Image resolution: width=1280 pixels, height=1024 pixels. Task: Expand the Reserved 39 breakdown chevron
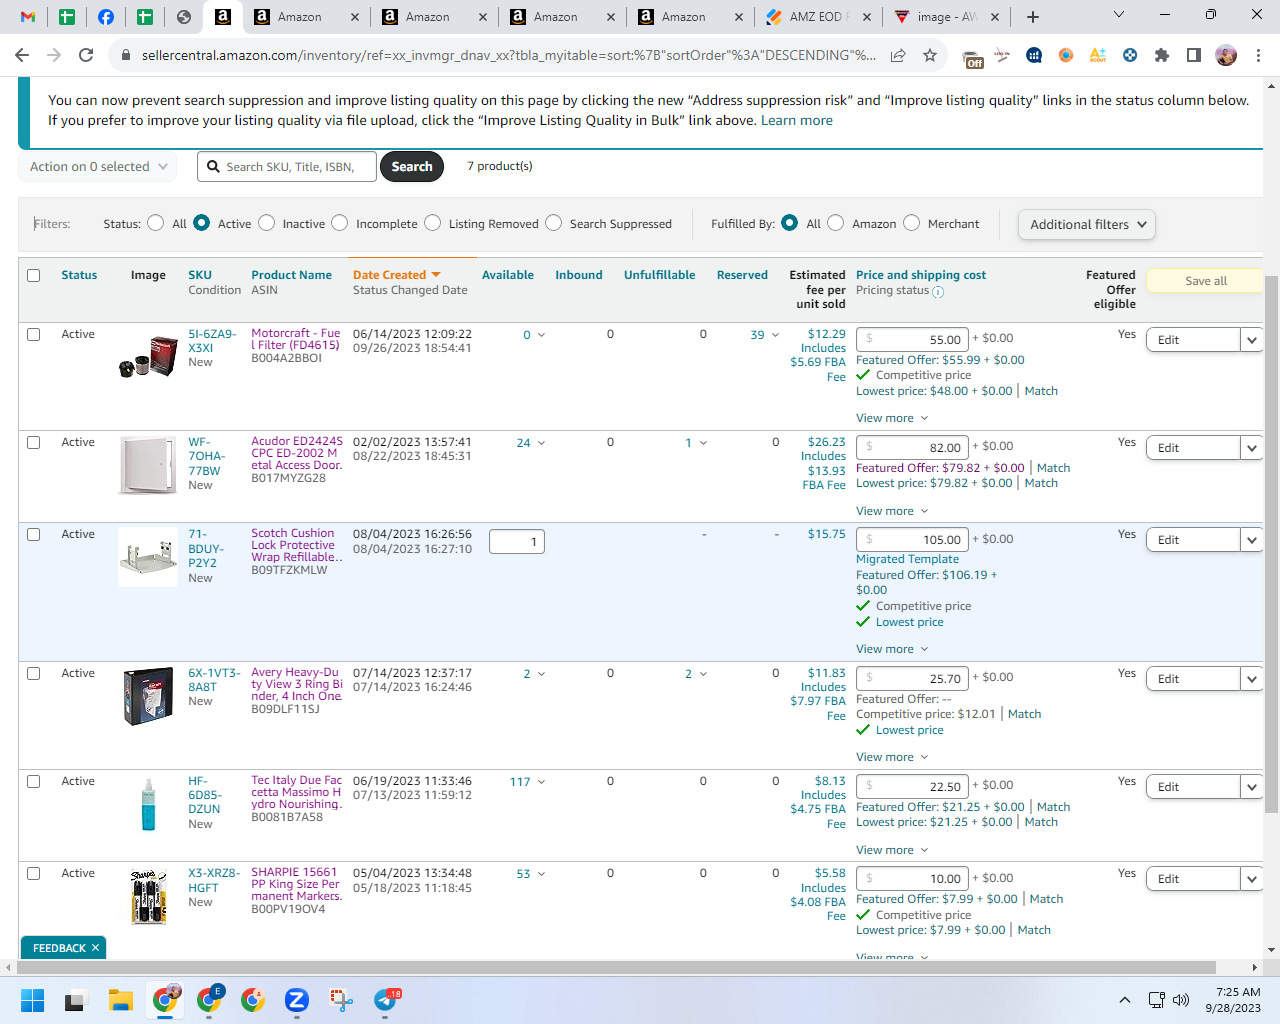tap(774, 335)
